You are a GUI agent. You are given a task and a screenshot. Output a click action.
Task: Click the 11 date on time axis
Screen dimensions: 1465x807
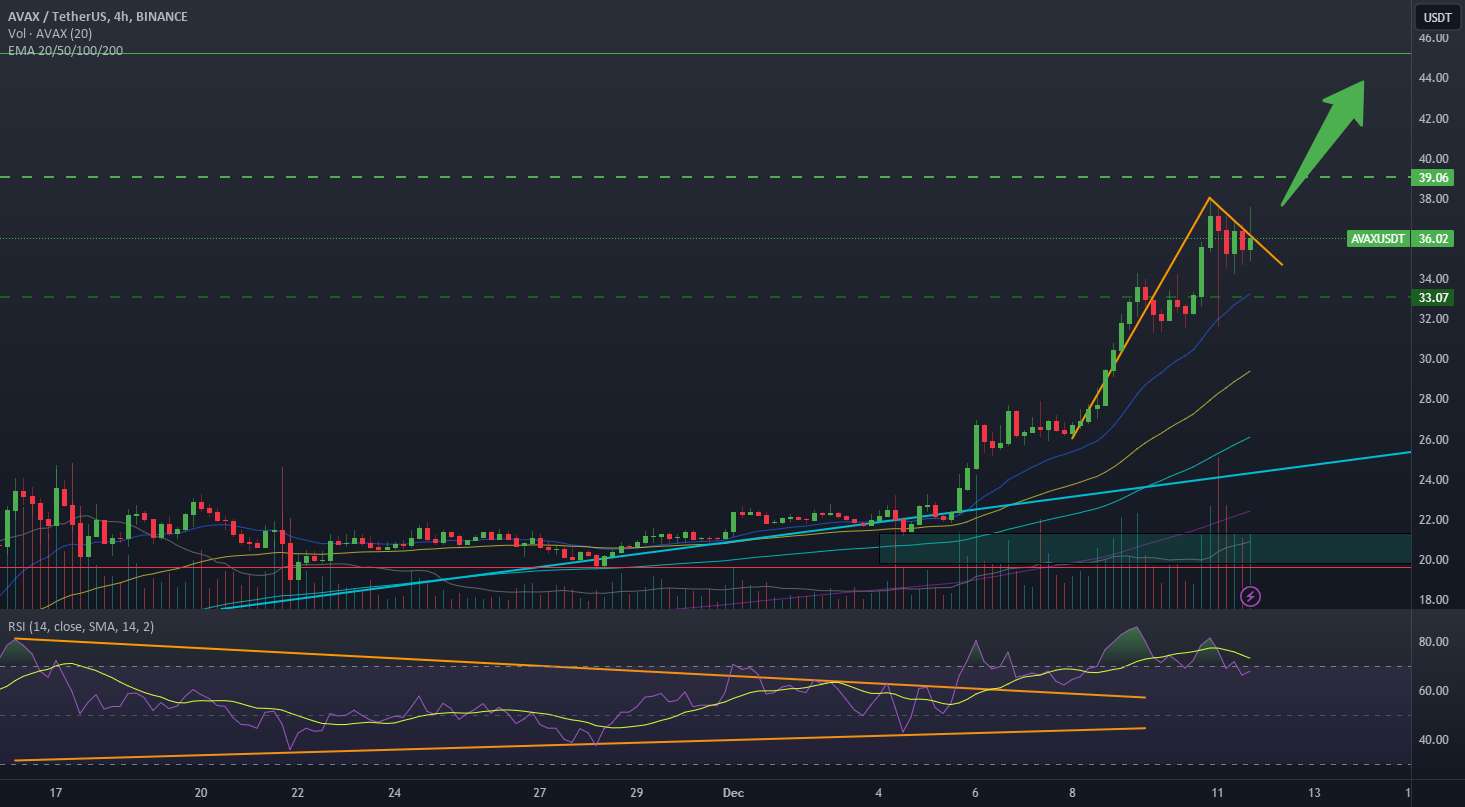point(1217,793)
